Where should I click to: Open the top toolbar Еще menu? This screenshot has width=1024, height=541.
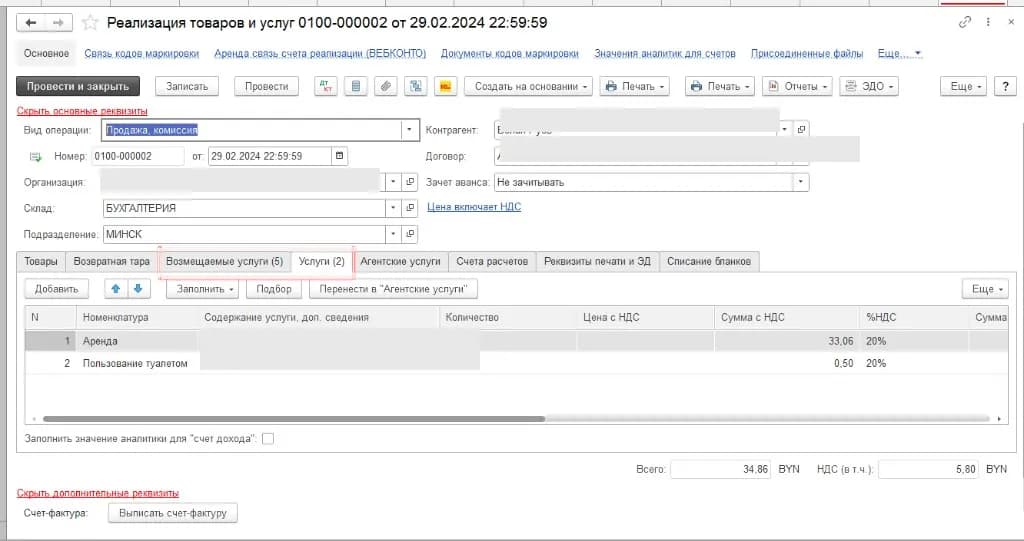tap(963, 86)
